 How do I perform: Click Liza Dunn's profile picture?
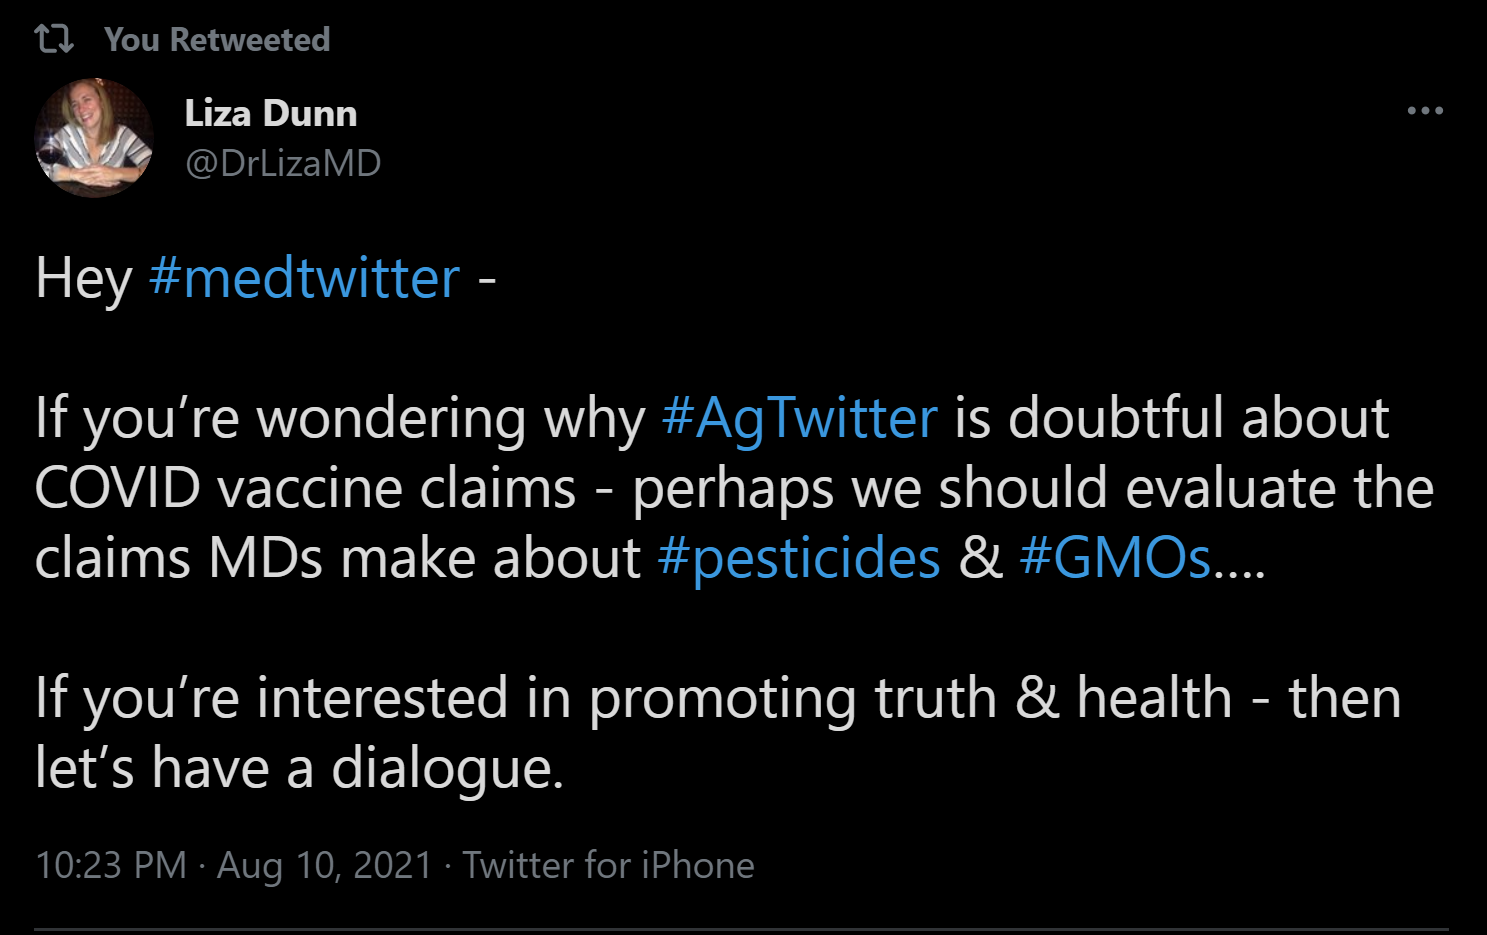93,137
